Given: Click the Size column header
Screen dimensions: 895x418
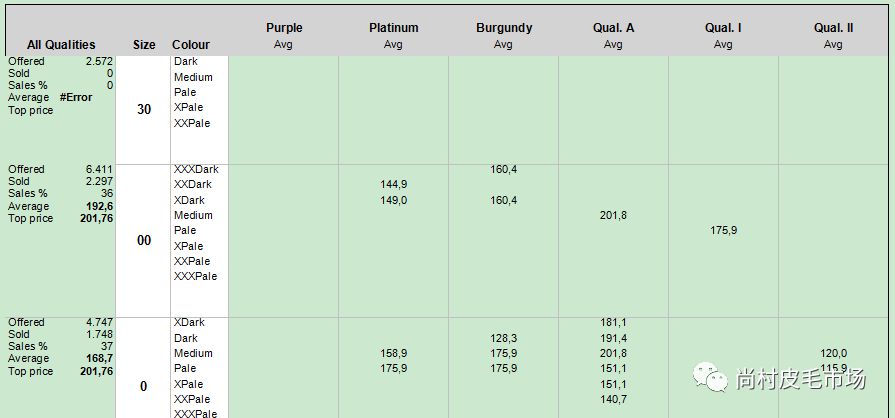Looking at the screenshot, I should click(144, 44).
